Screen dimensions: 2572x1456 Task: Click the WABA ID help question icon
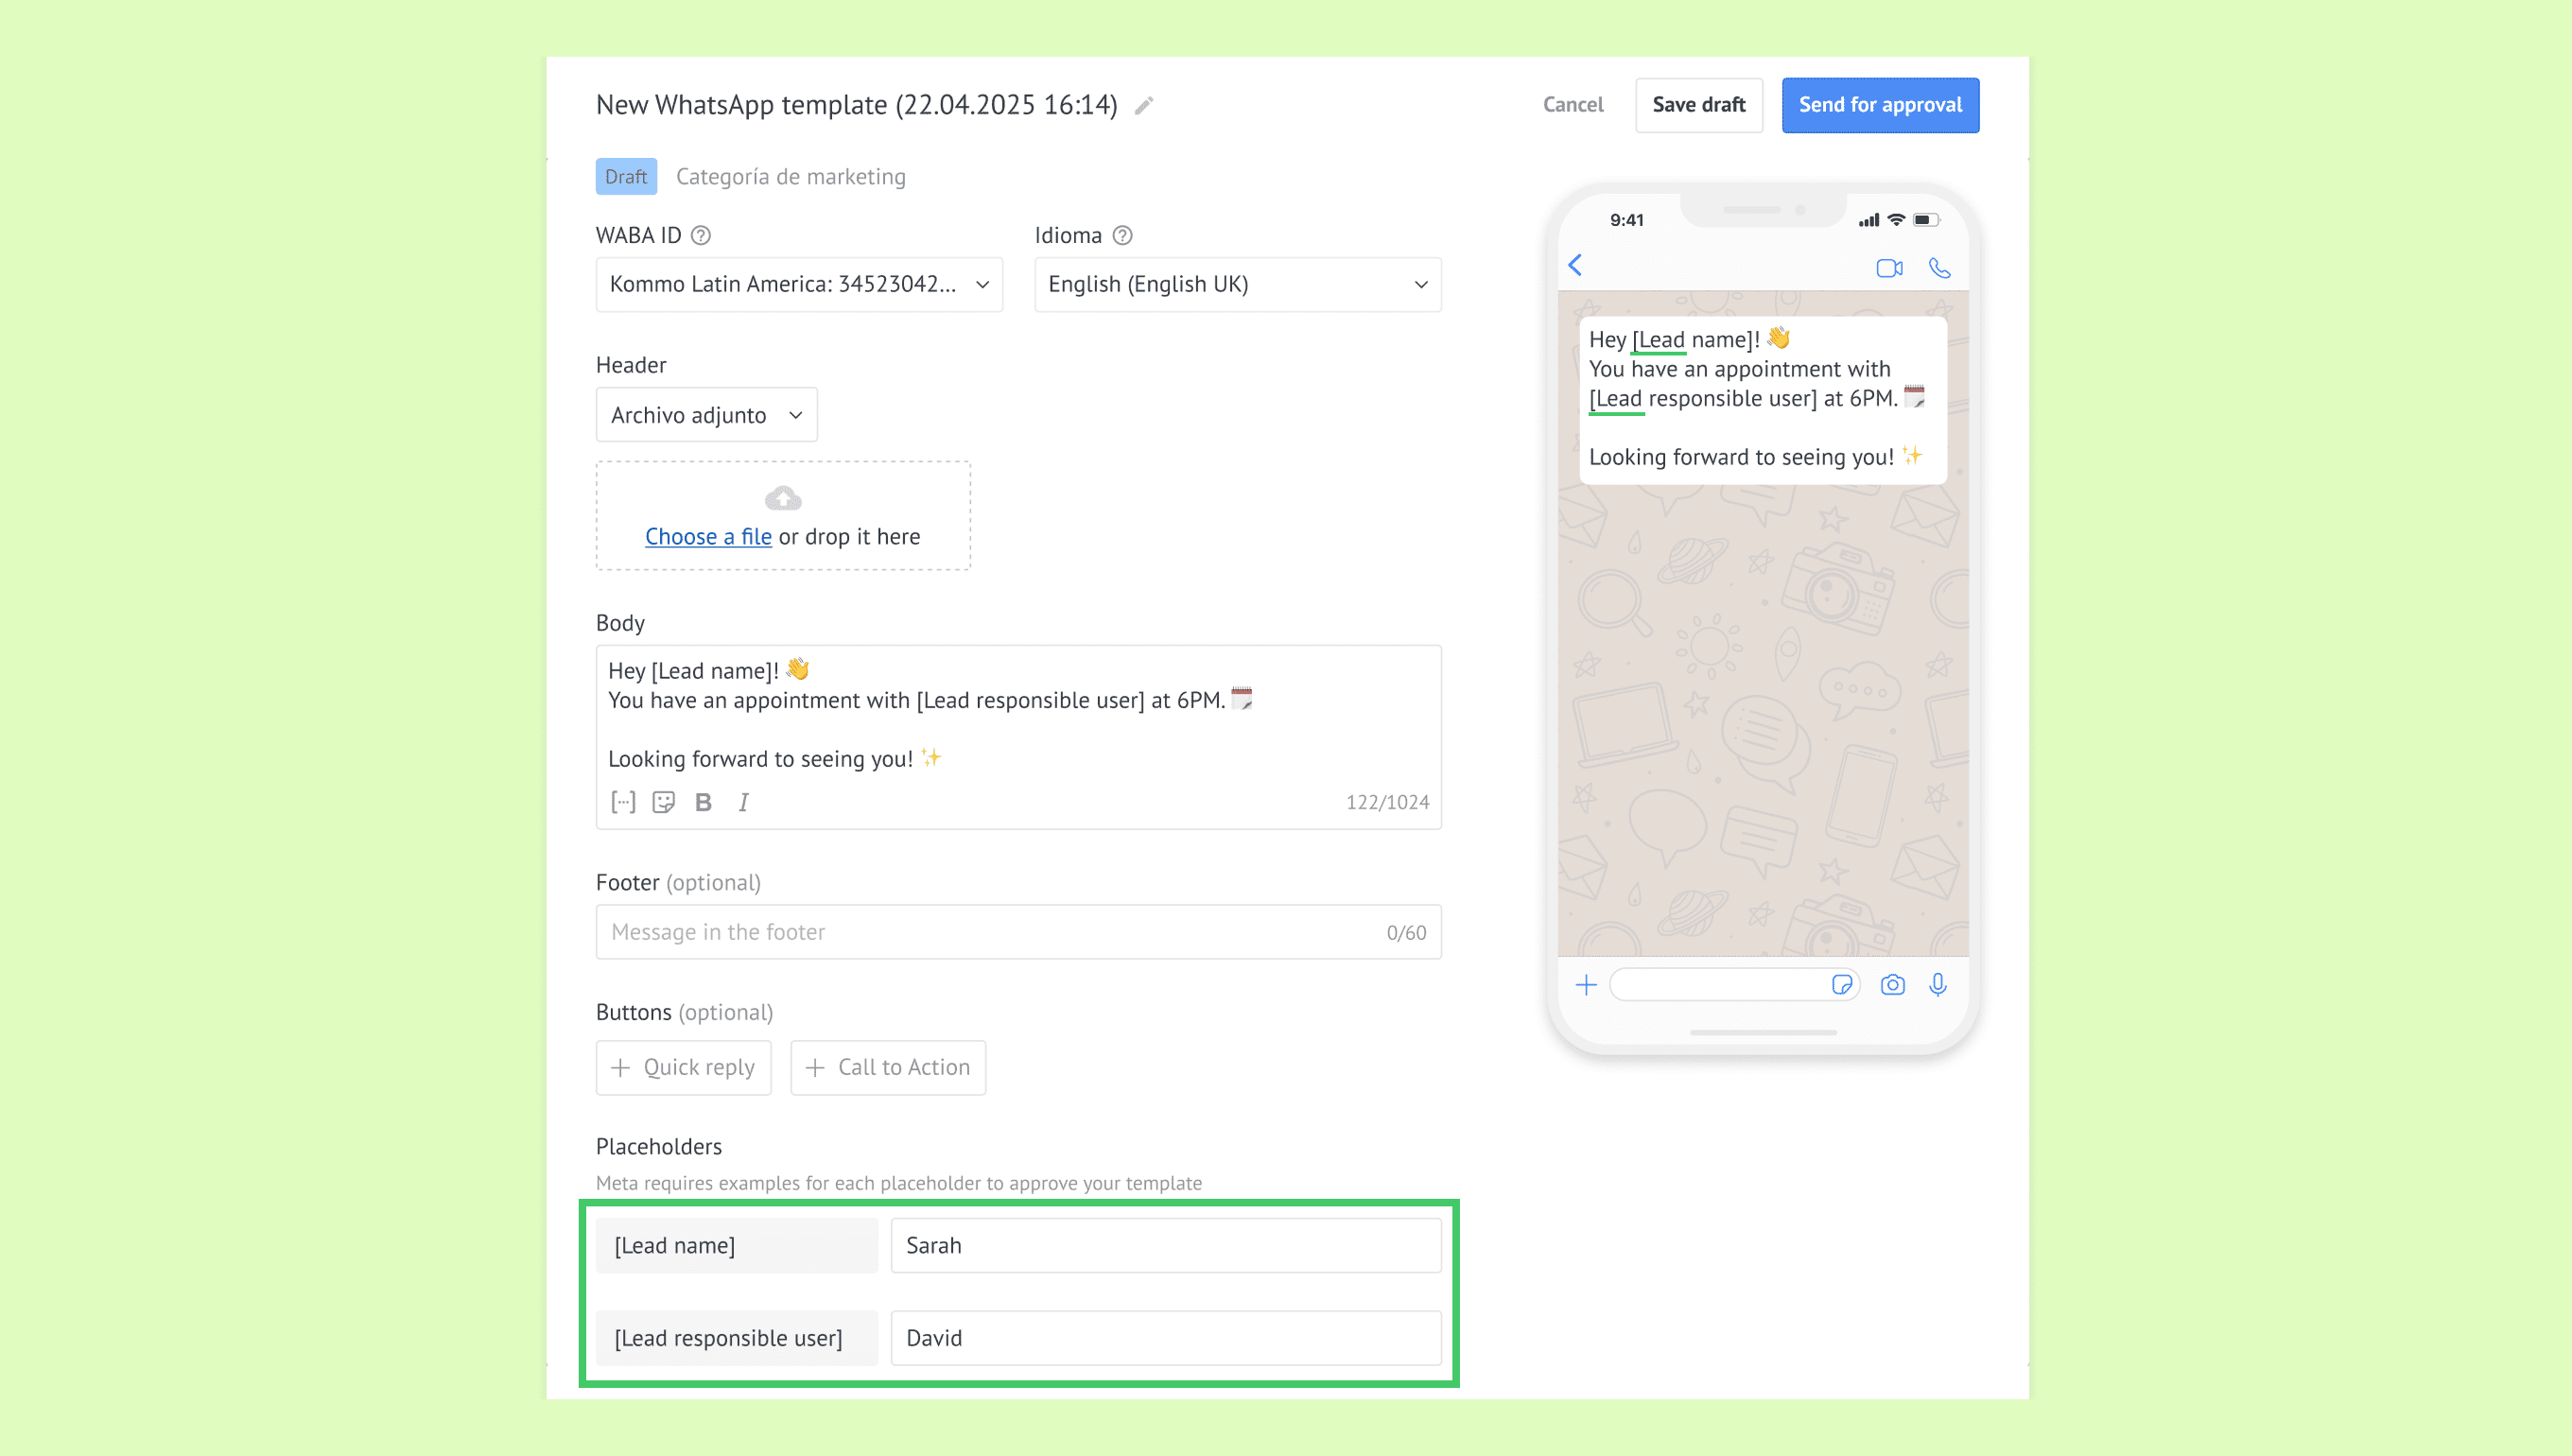pos(701,235)
